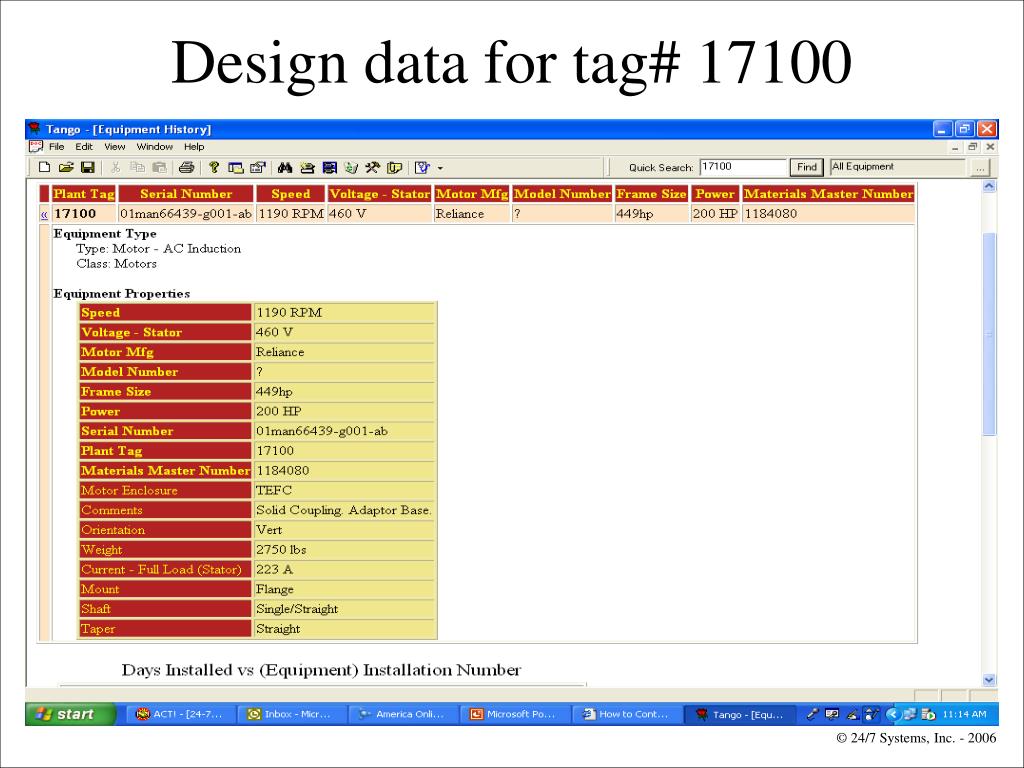Click the system tray expand arrow
The width and height of the screenshot is (1024, 768).
(x=892, y=714)
